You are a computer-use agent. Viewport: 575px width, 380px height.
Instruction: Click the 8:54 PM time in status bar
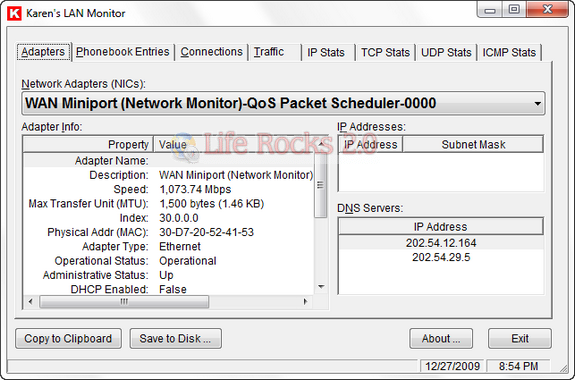coord(519,366)
